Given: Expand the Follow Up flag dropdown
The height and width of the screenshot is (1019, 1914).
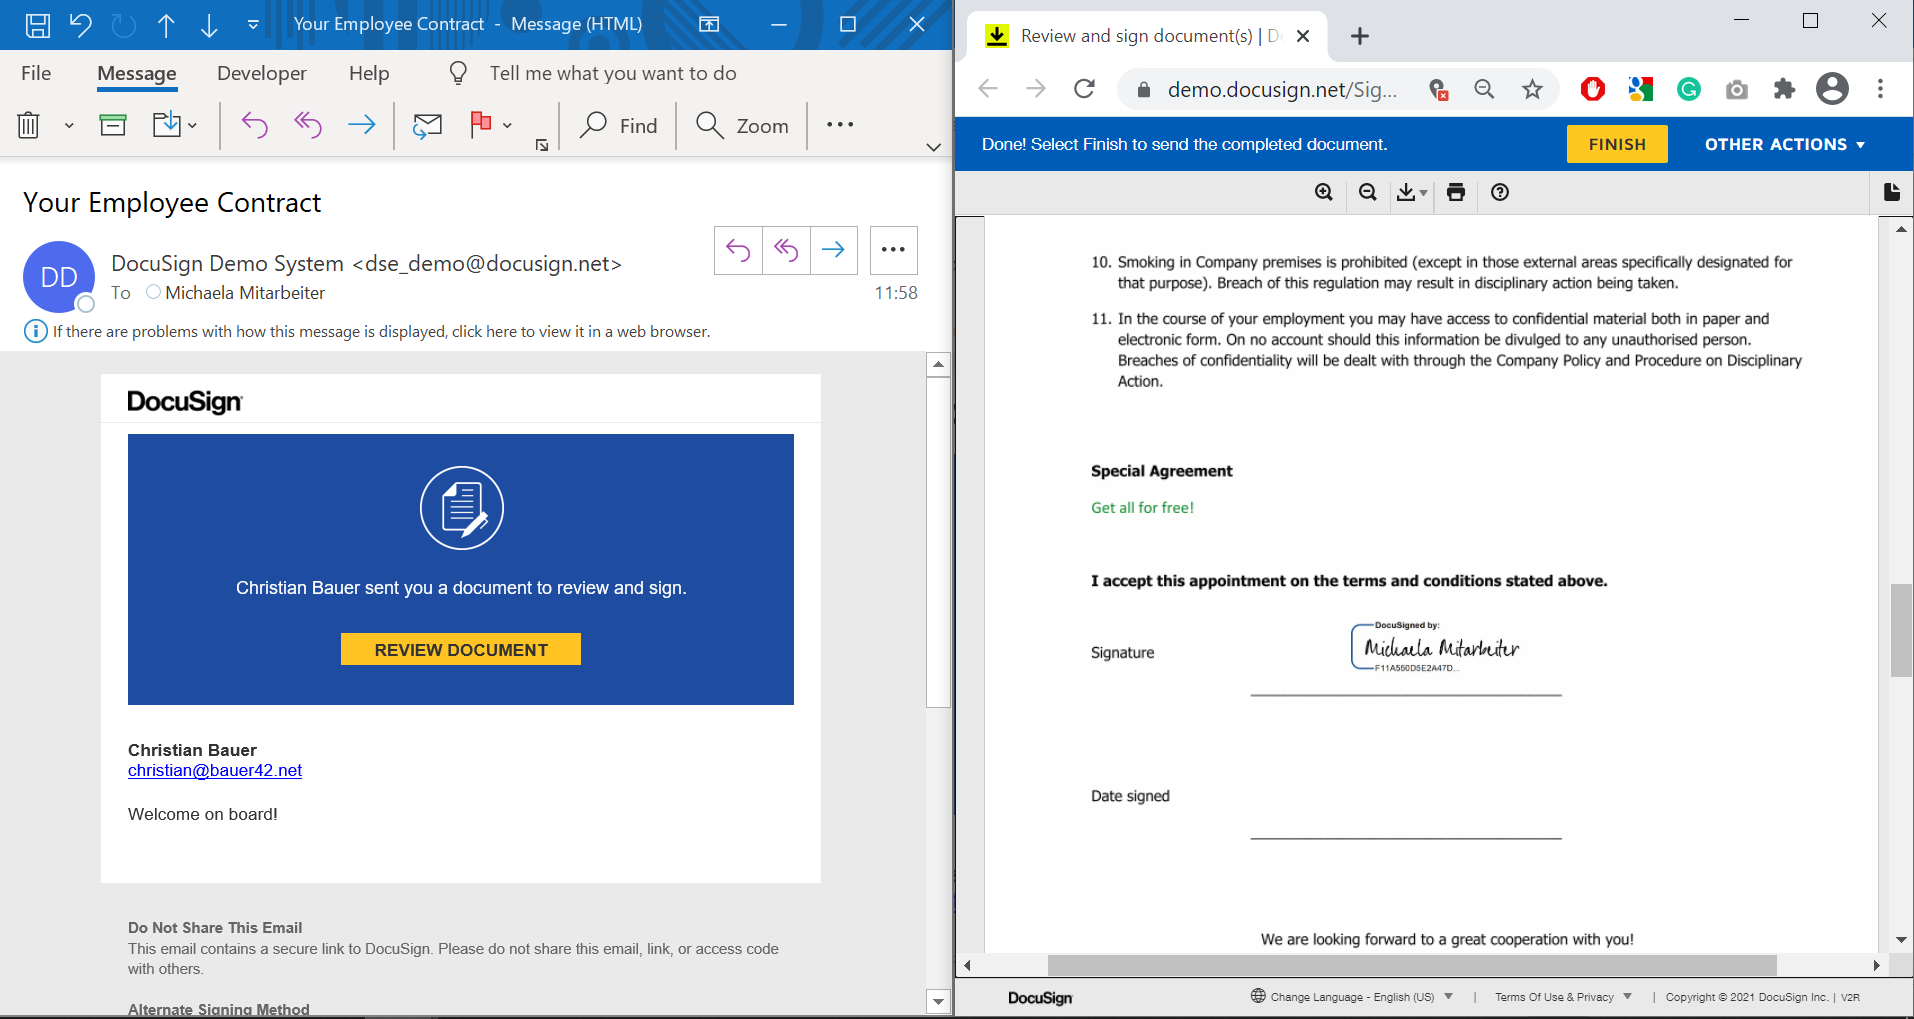Looking at the screenshot, I should coord(507,126).
